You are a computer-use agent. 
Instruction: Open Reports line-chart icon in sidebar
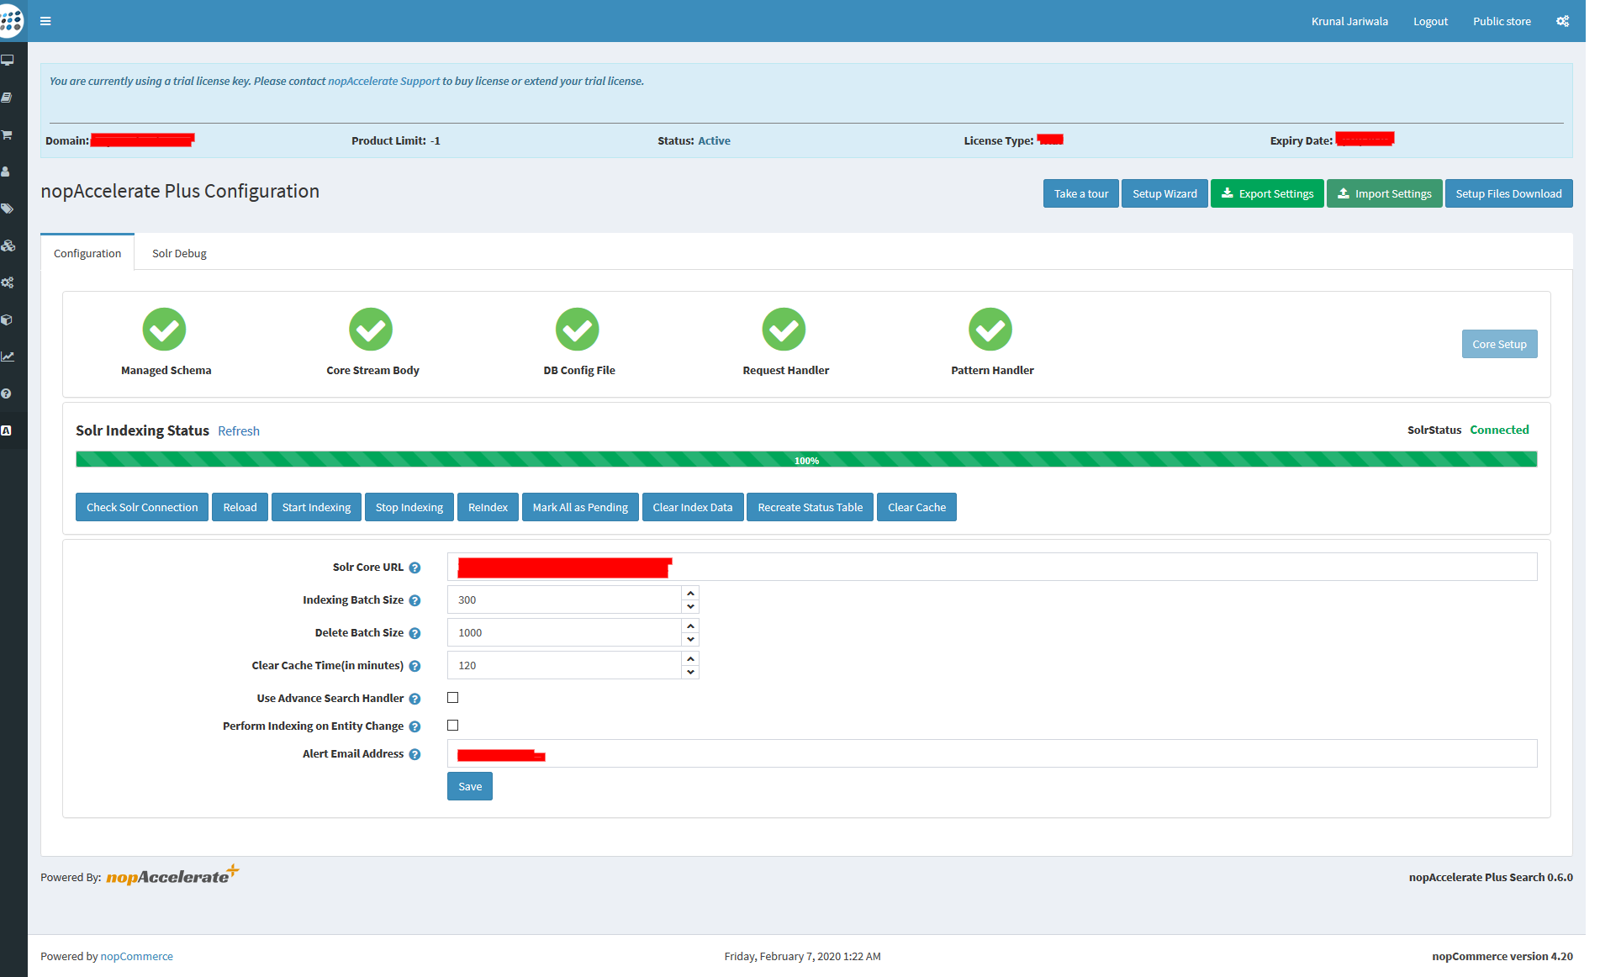(x=8, y=357)
